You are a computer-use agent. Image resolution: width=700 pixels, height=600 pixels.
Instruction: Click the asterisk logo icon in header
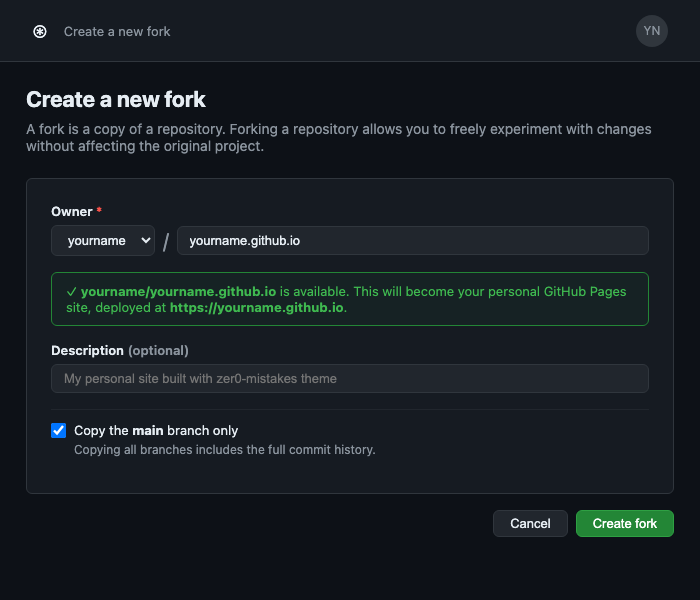click(x=40, y=32)
